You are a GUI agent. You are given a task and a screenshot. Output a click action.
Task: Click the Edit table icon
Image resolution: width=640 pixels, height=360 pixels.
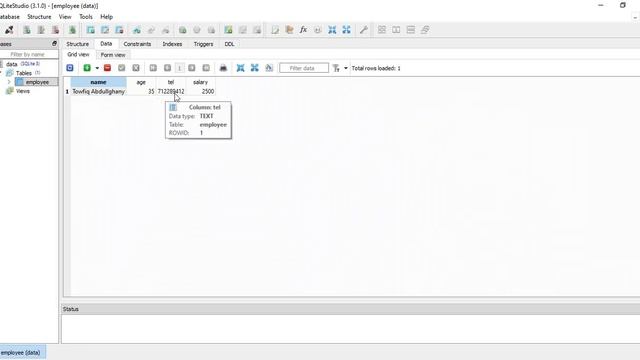click(x=105, y=30)
